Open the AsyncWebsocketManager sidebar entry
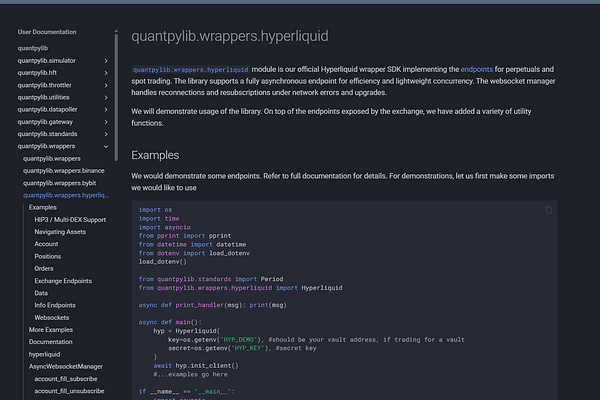 66,367
